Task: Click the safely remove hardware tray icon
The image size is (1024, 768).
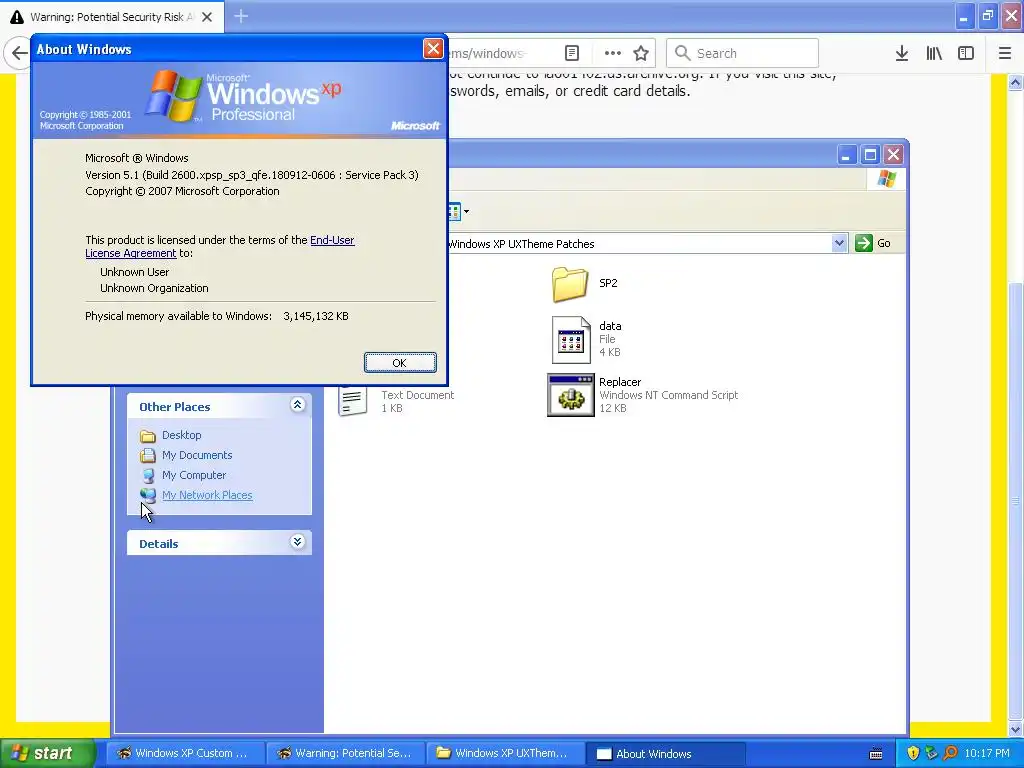Action: tap(931, 754)
